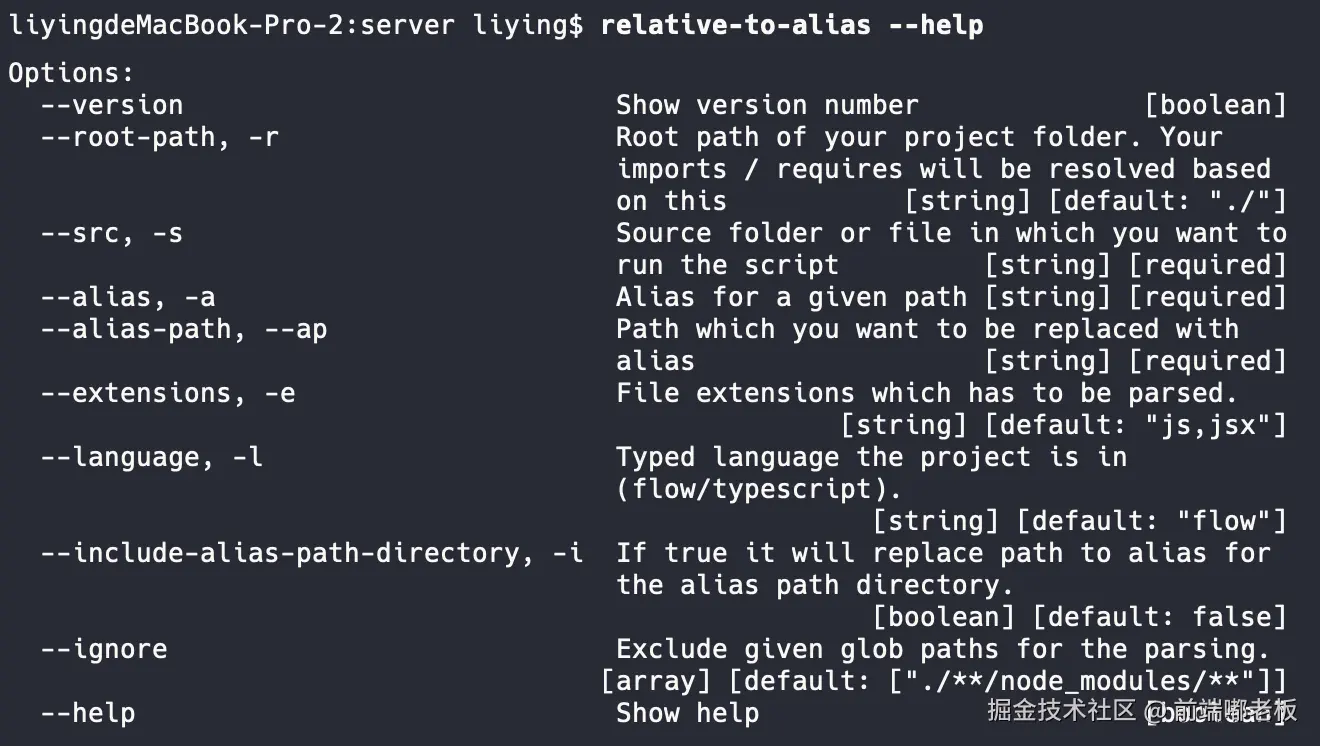
Task: Click the "Show version number" description
Action: (x=766, y=105)
